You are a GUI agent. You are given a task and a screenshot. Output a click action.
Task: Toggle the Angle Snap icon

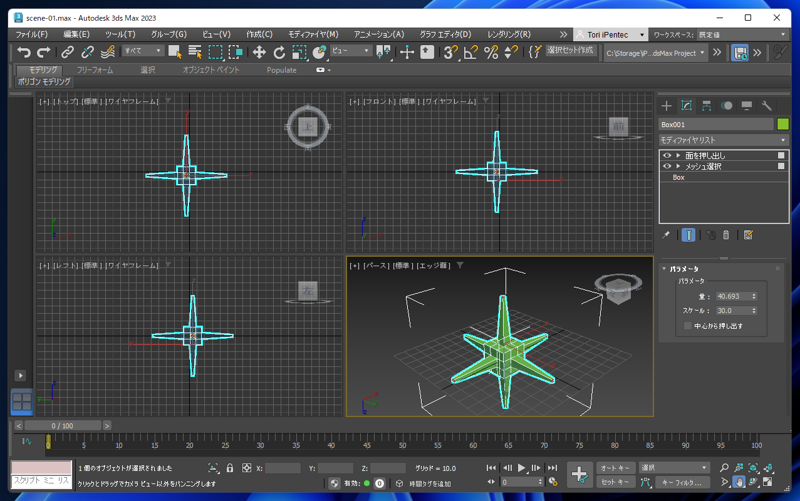(x=470, y=52)
